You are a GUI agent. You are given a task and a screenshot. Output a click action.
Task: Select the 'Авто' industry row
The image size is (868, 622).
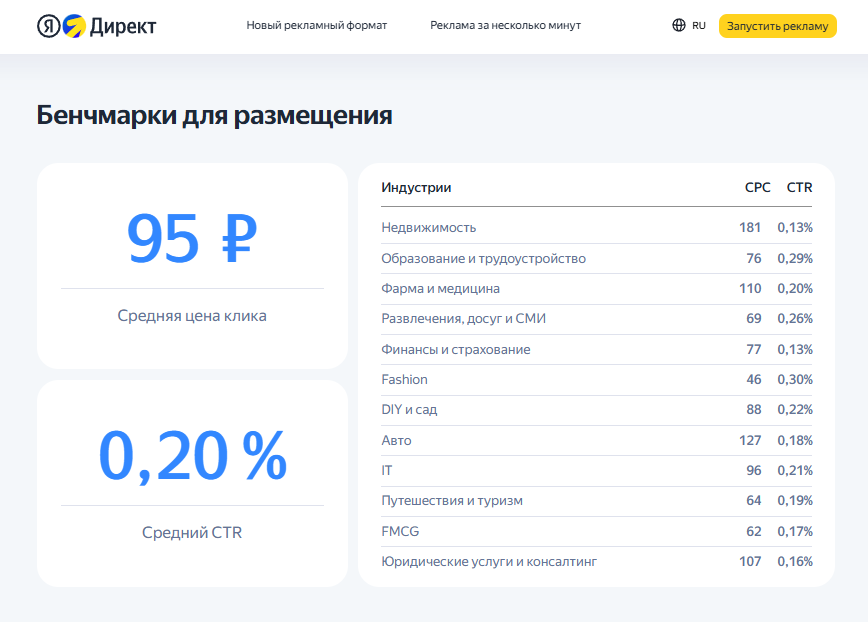(x=396, y=441)
